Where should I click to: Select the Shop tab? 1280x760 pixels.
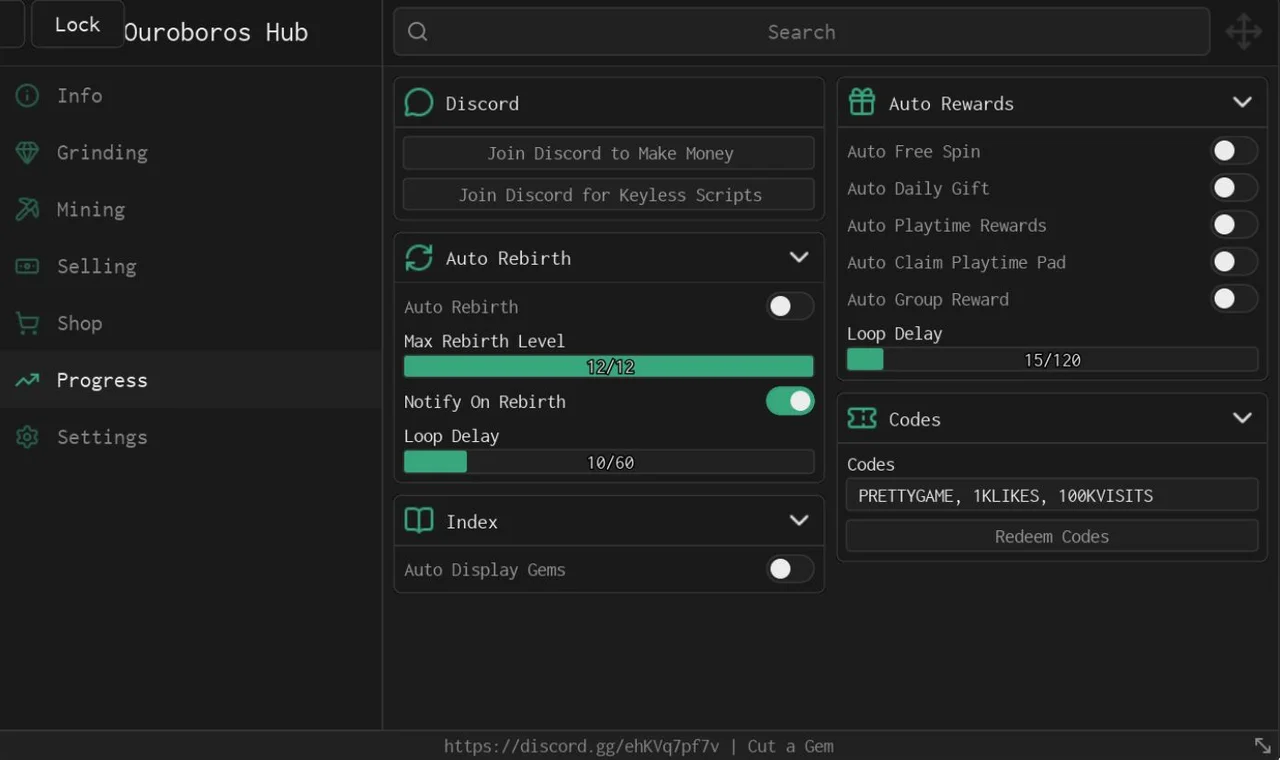(x=190, y=324)
